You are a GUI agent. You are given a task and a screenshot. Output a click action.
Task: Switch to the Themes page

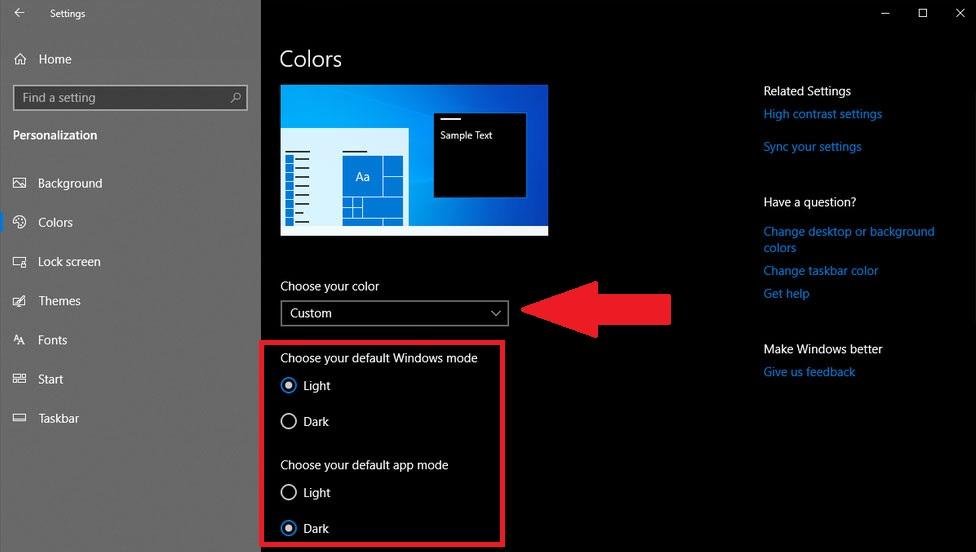pyautogui.click(x=59, y=301)
